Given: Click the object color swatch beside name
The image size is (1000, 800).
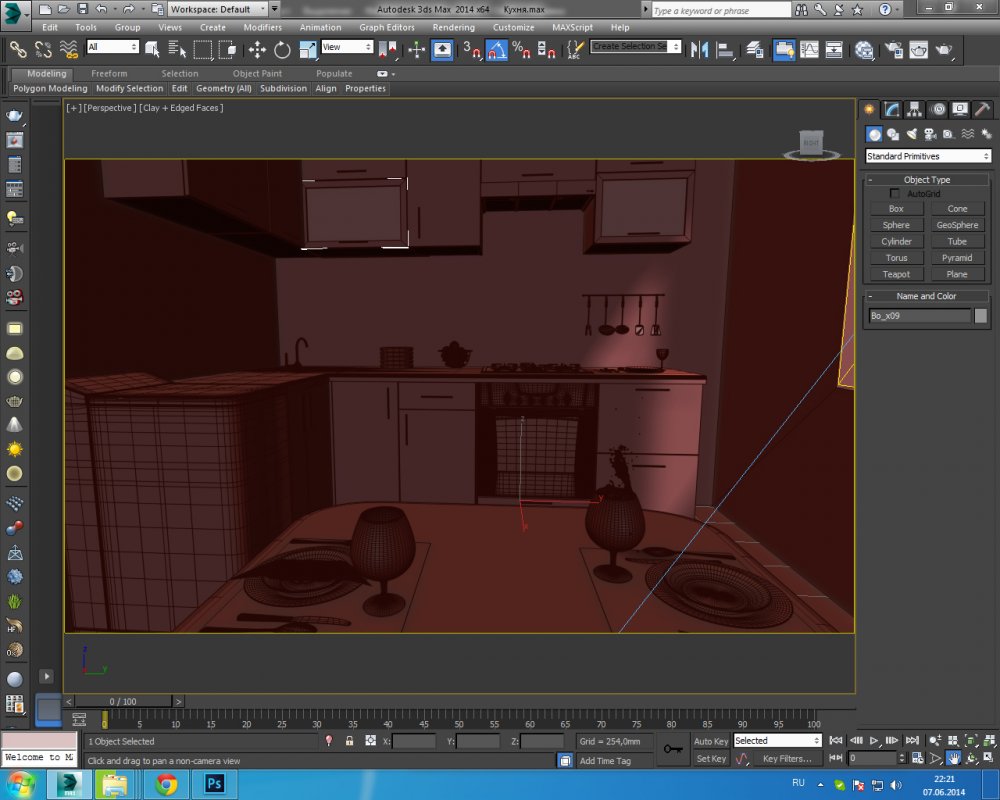Looking at the screenshot, I should 981,316.
